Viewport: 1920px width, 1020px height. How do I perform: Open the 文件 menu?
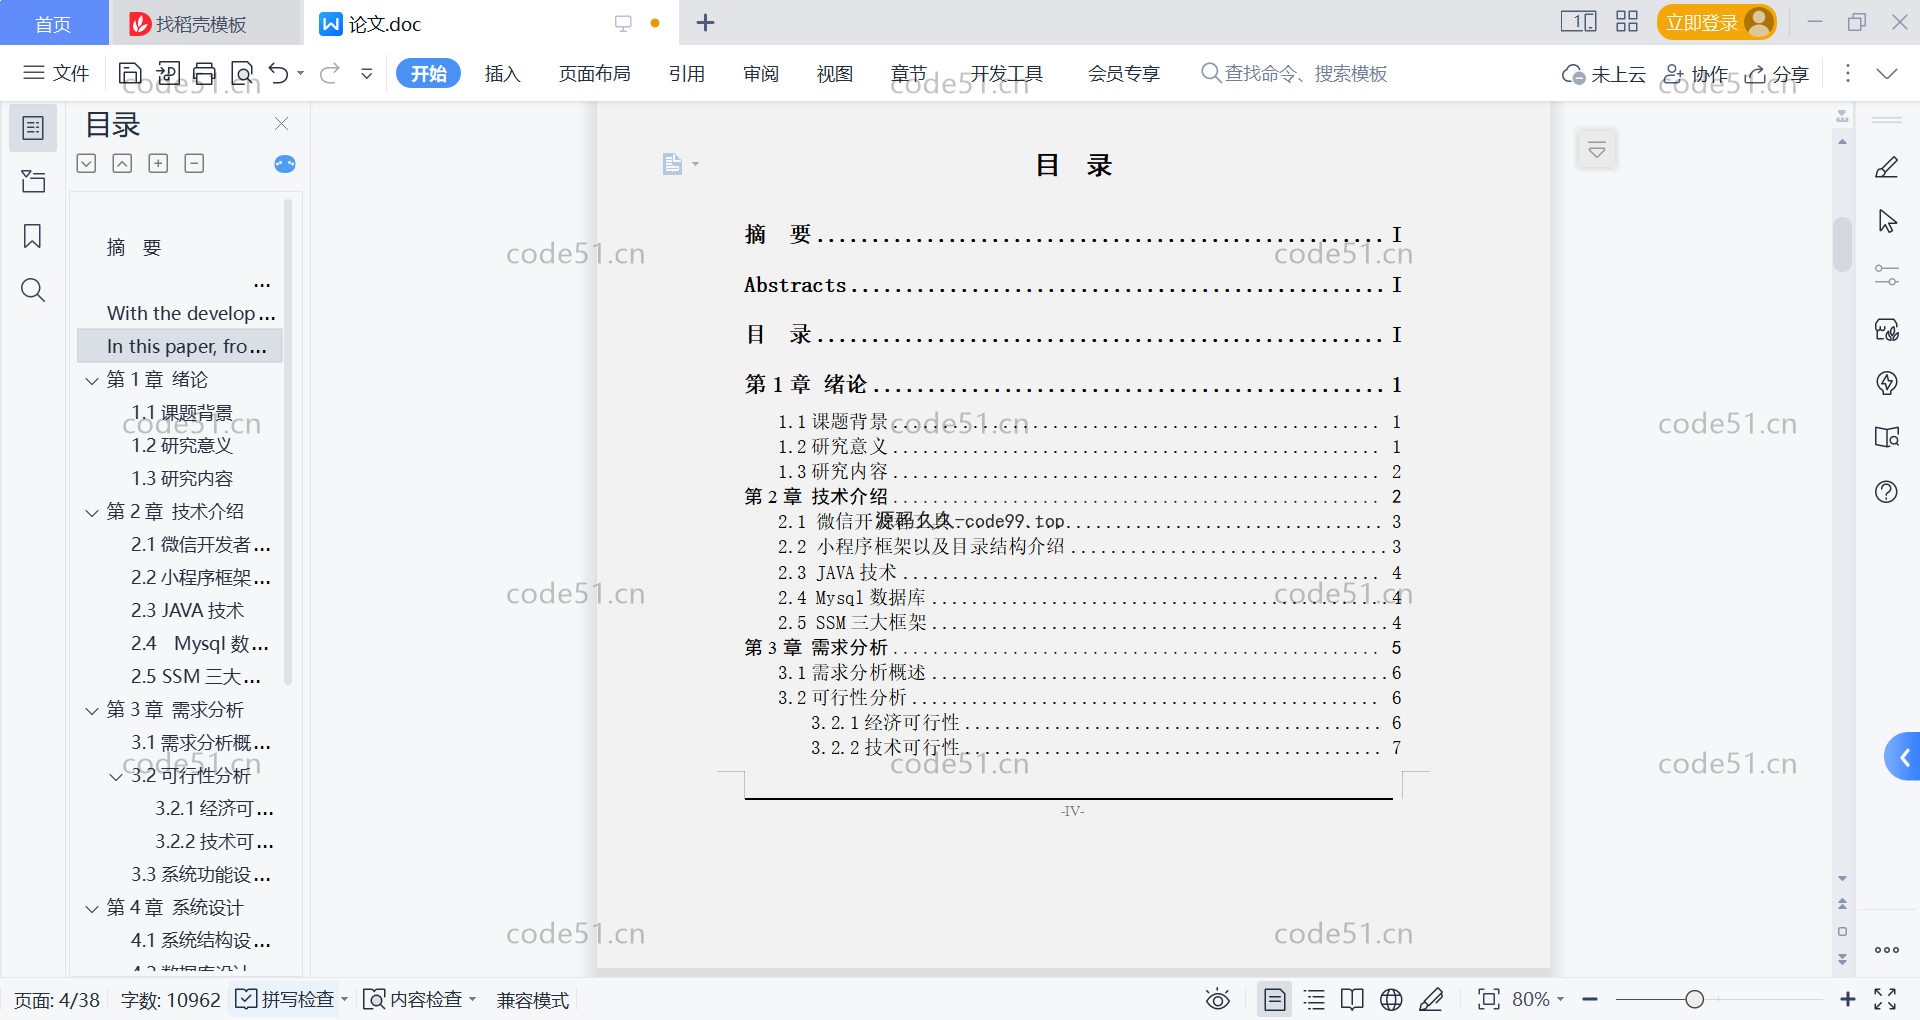57,73
